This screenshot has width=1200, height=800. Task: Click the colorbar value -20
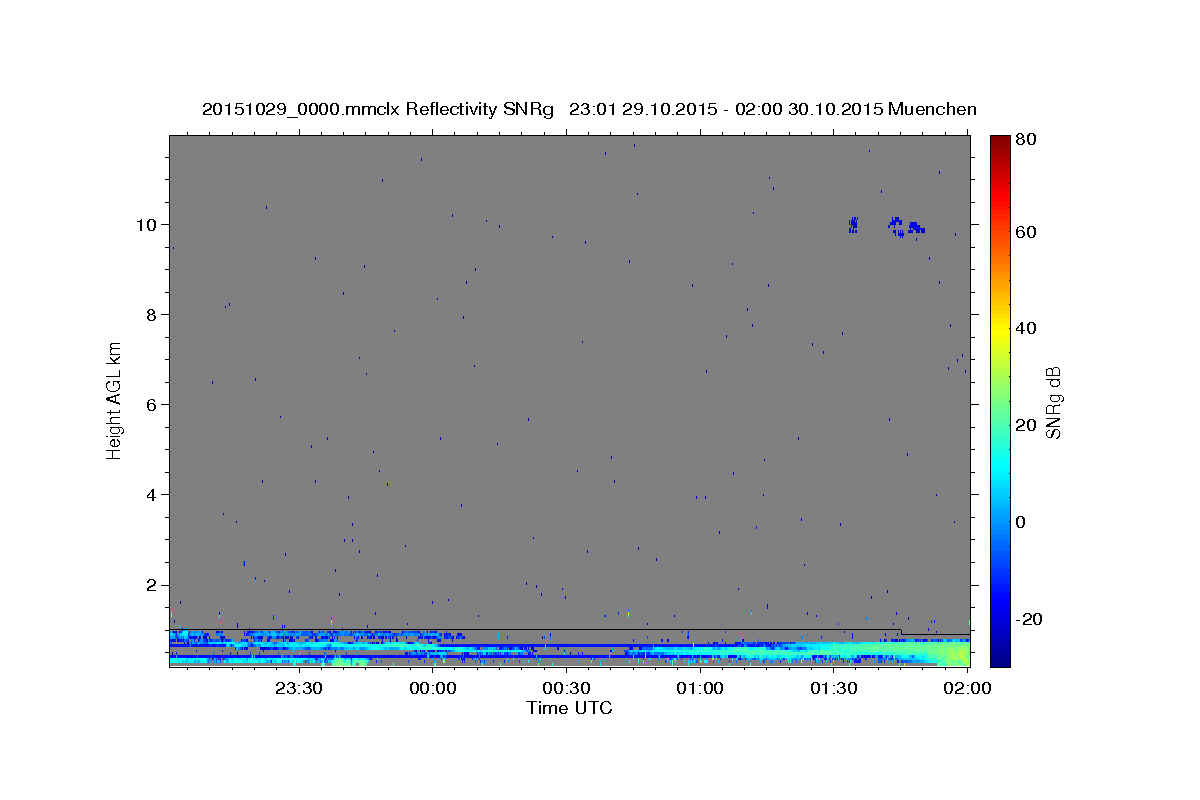point(1029,619)
